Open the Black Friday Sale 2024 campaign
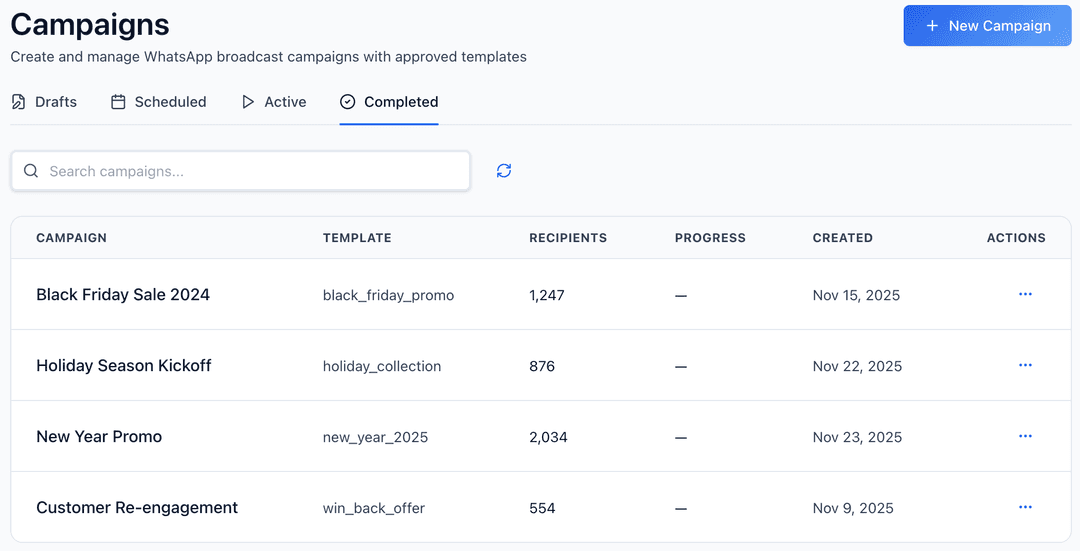Image resolution: width=1080 pixels, height=551 pixels. click(x=123, y=295)
